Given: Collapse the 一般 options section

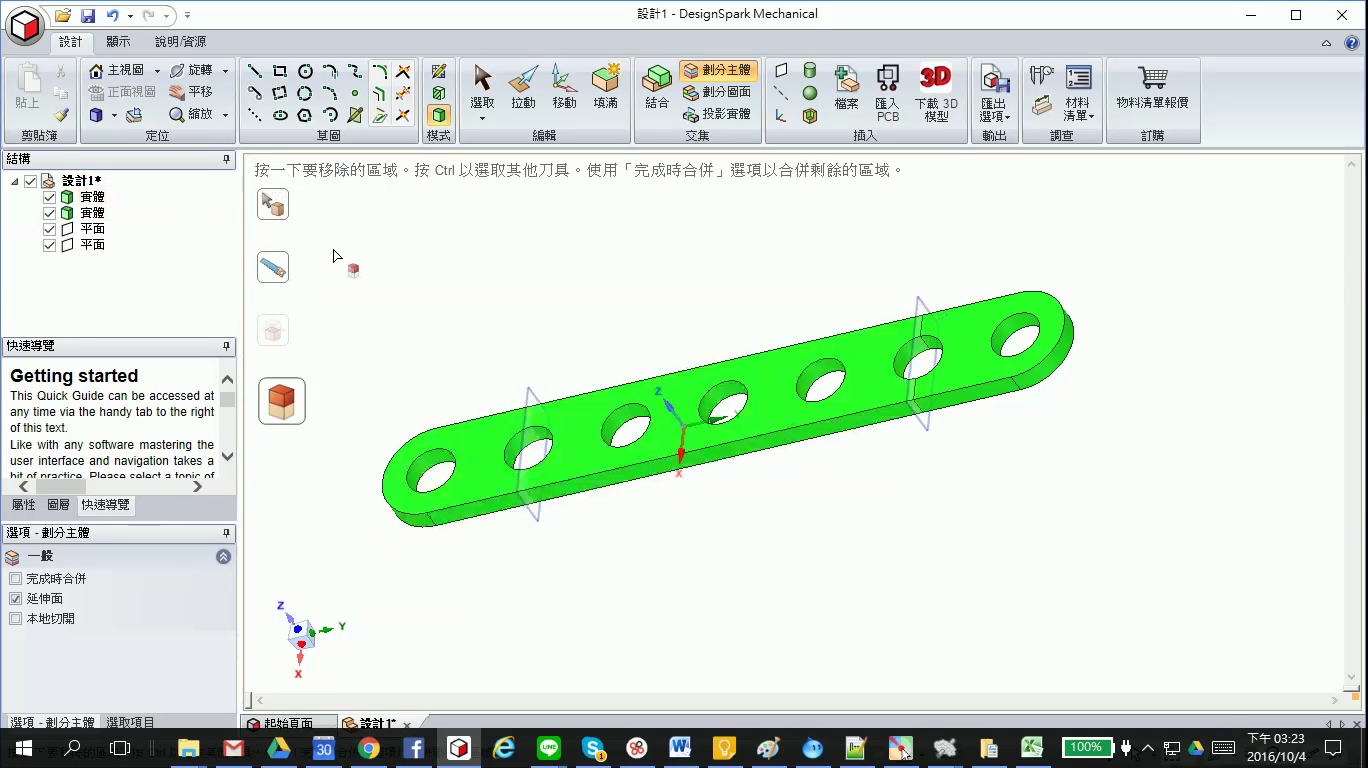Looking at the screenshot, I should pos(223,557).
